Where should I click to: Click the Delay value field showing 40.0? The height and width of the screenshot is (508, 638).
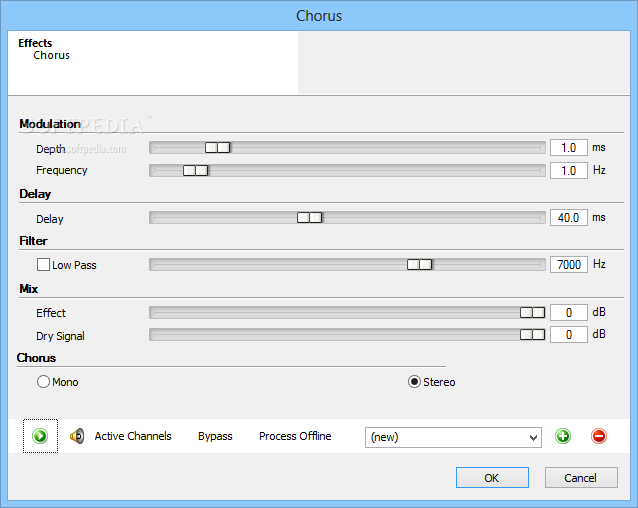click(569, 218)
